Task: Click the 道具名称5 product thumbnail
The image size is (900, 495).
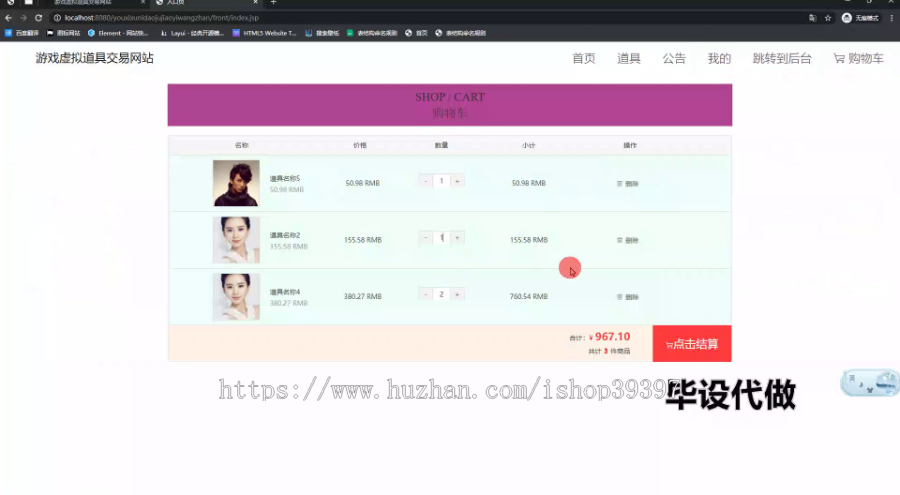Action: click(x=236, y=183)
